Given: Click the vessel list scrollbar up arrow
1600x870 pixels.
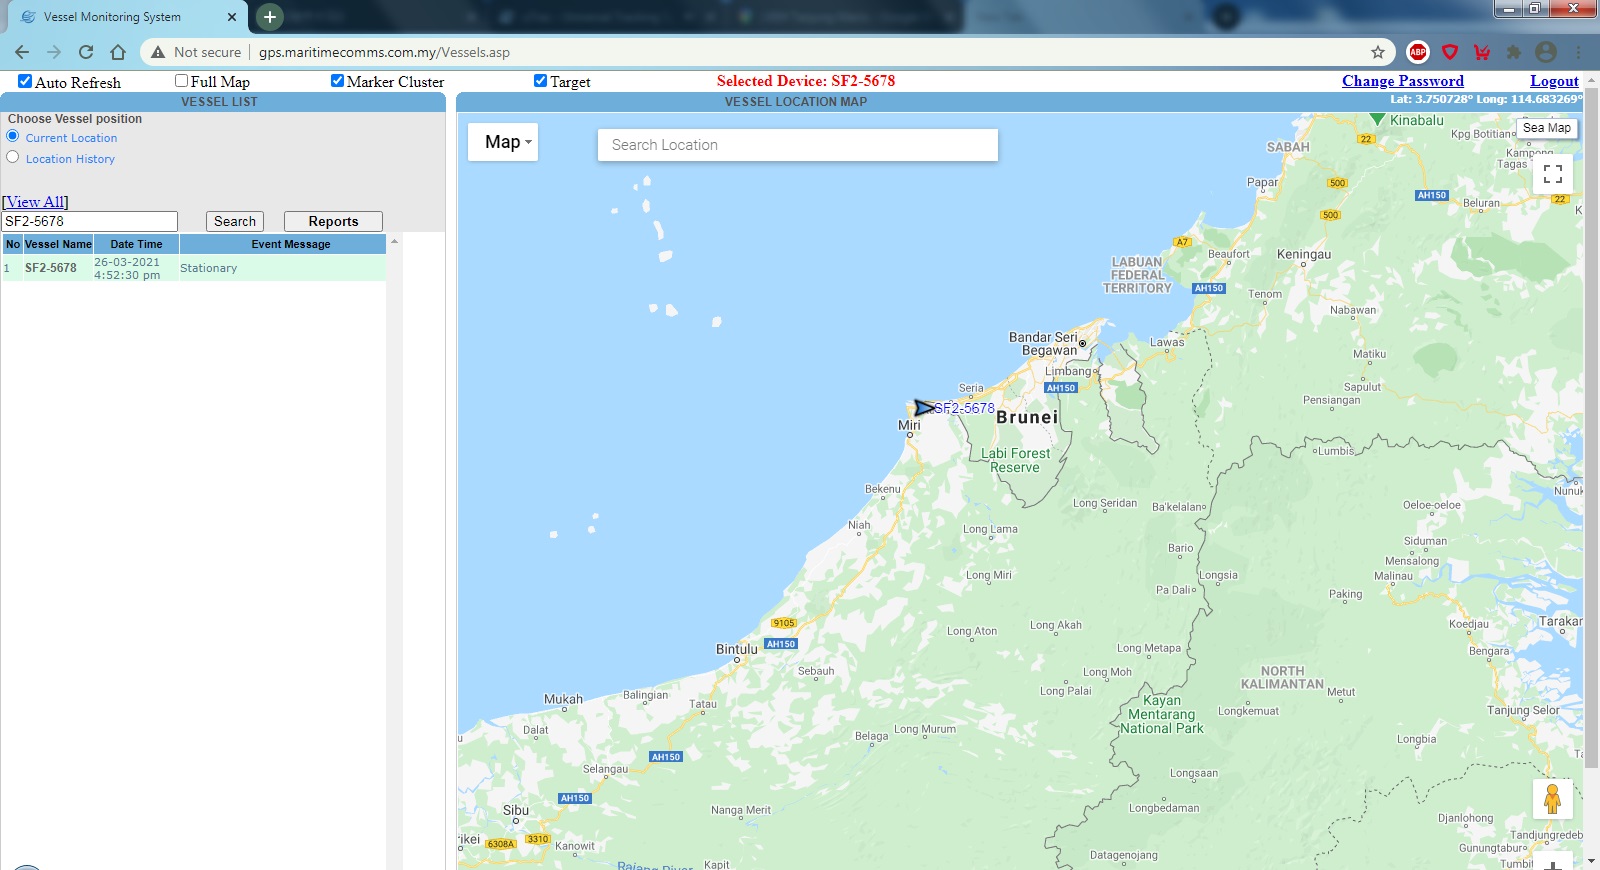Looking at the screenshot, I should coord(394,241).
